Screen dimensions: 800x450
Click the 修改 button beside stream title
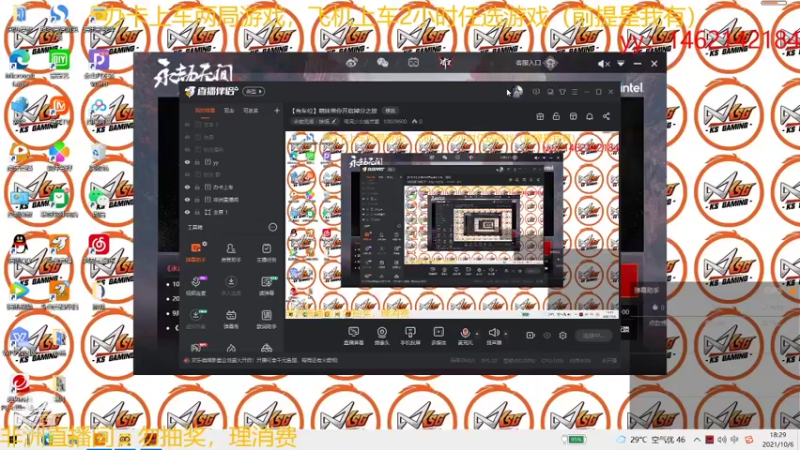click(390, 111)
